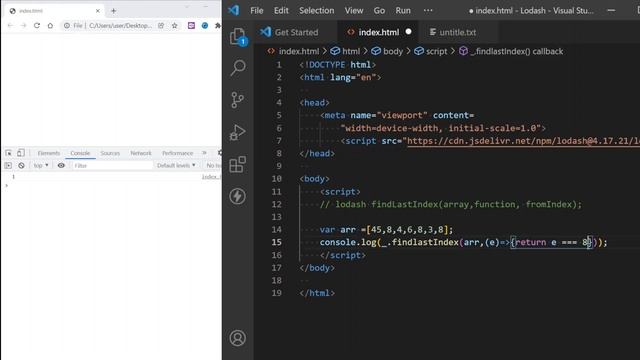Open the Selection menu
This screenshot has width=640, height=360.
(316, 11)
